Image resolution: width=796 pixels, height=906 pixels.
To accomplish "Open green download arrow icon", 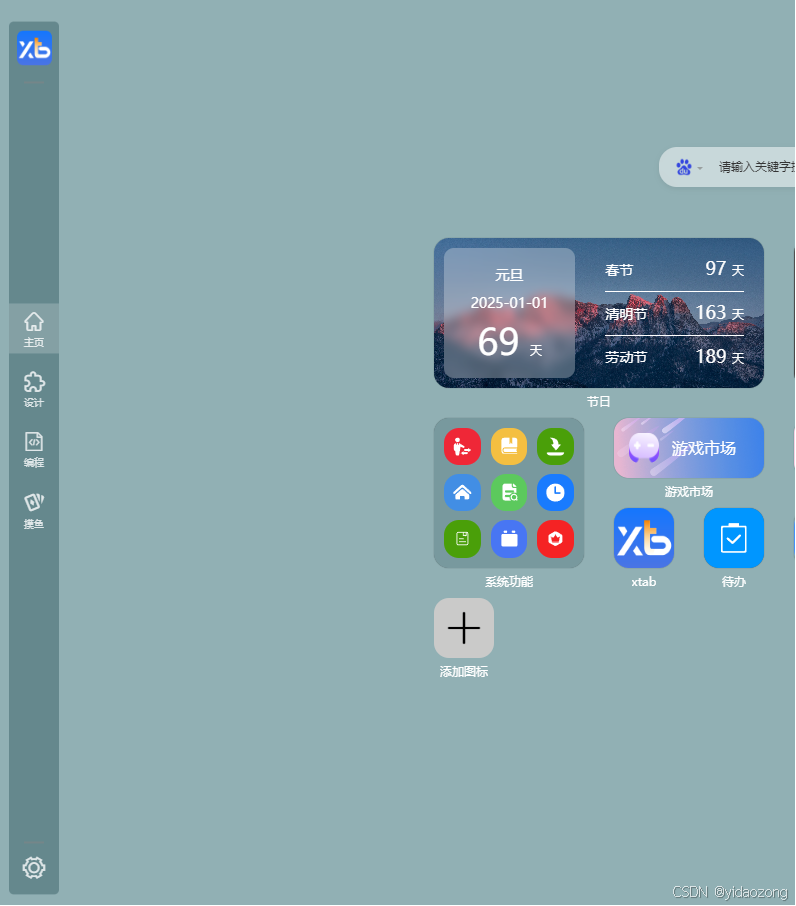I will 555,446.
